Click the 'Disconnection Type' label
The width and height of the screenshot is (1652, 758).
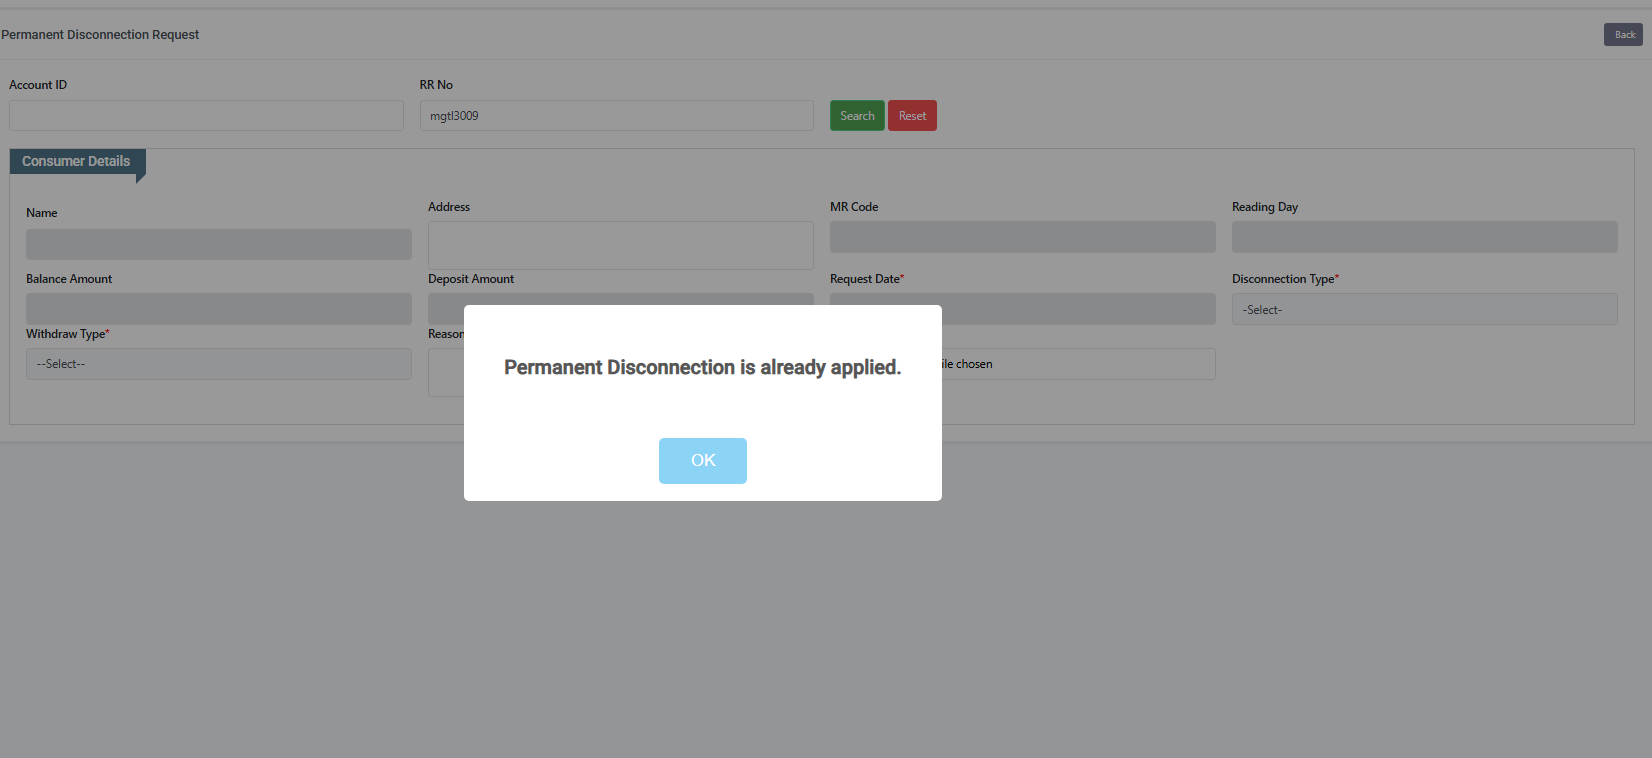tap(1283, 279)
